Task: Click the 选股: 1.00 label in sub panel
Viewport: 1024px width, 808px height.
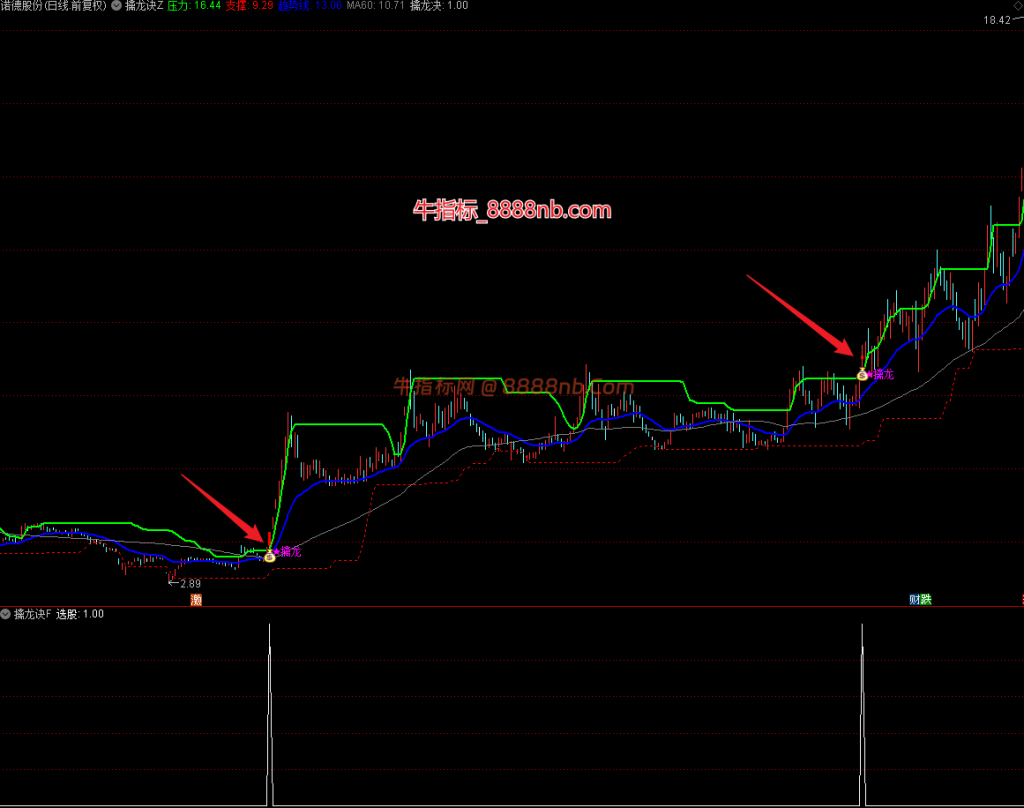Action: pos(80,614)
